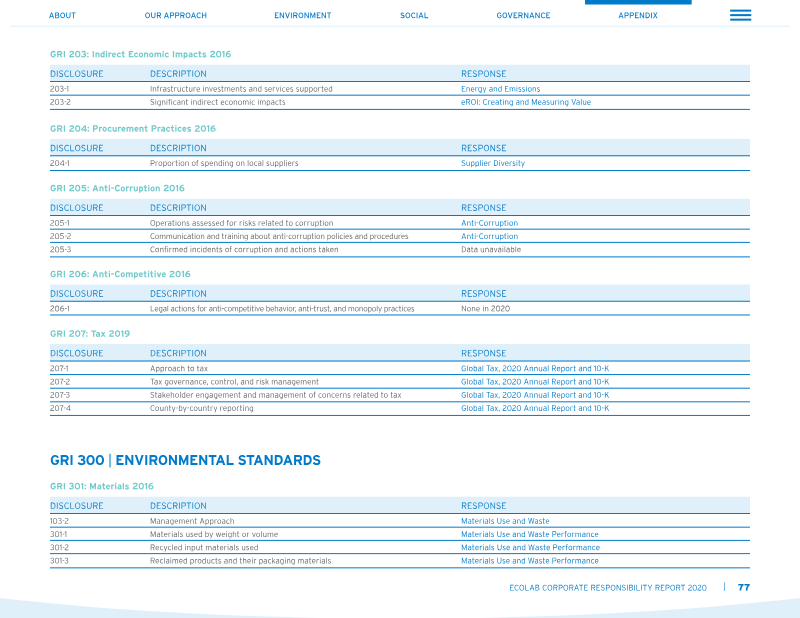Open Materials Use and Waste Performance link for 301-1

(x=530, y=534)
